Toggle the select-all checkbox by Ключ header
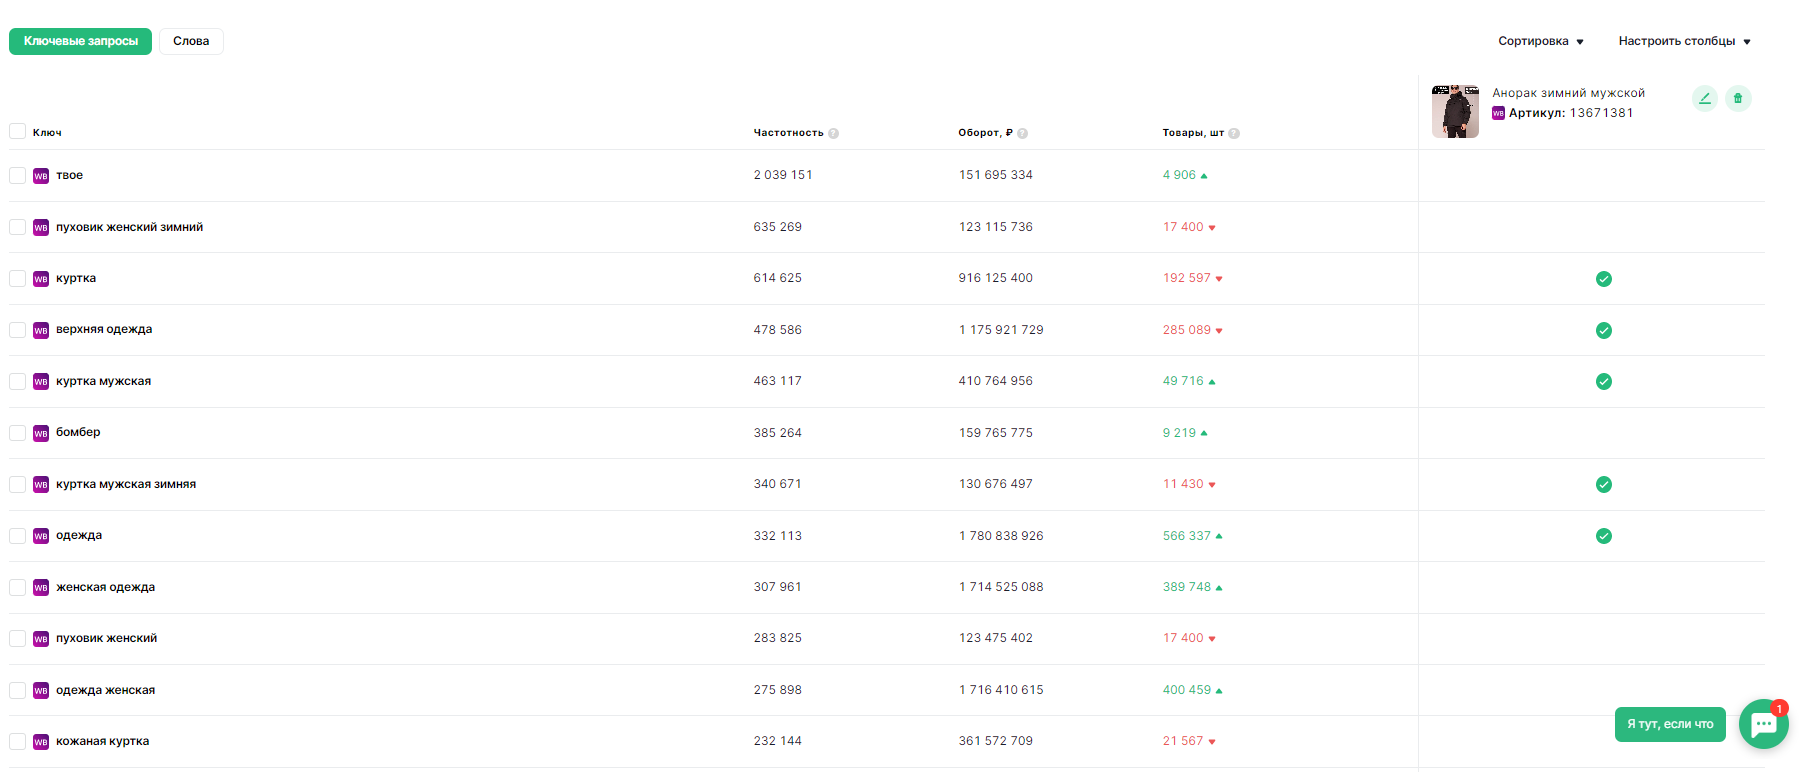Image resolution: width=1802 pixels, height=772 pixels. [x=17, y=131]
